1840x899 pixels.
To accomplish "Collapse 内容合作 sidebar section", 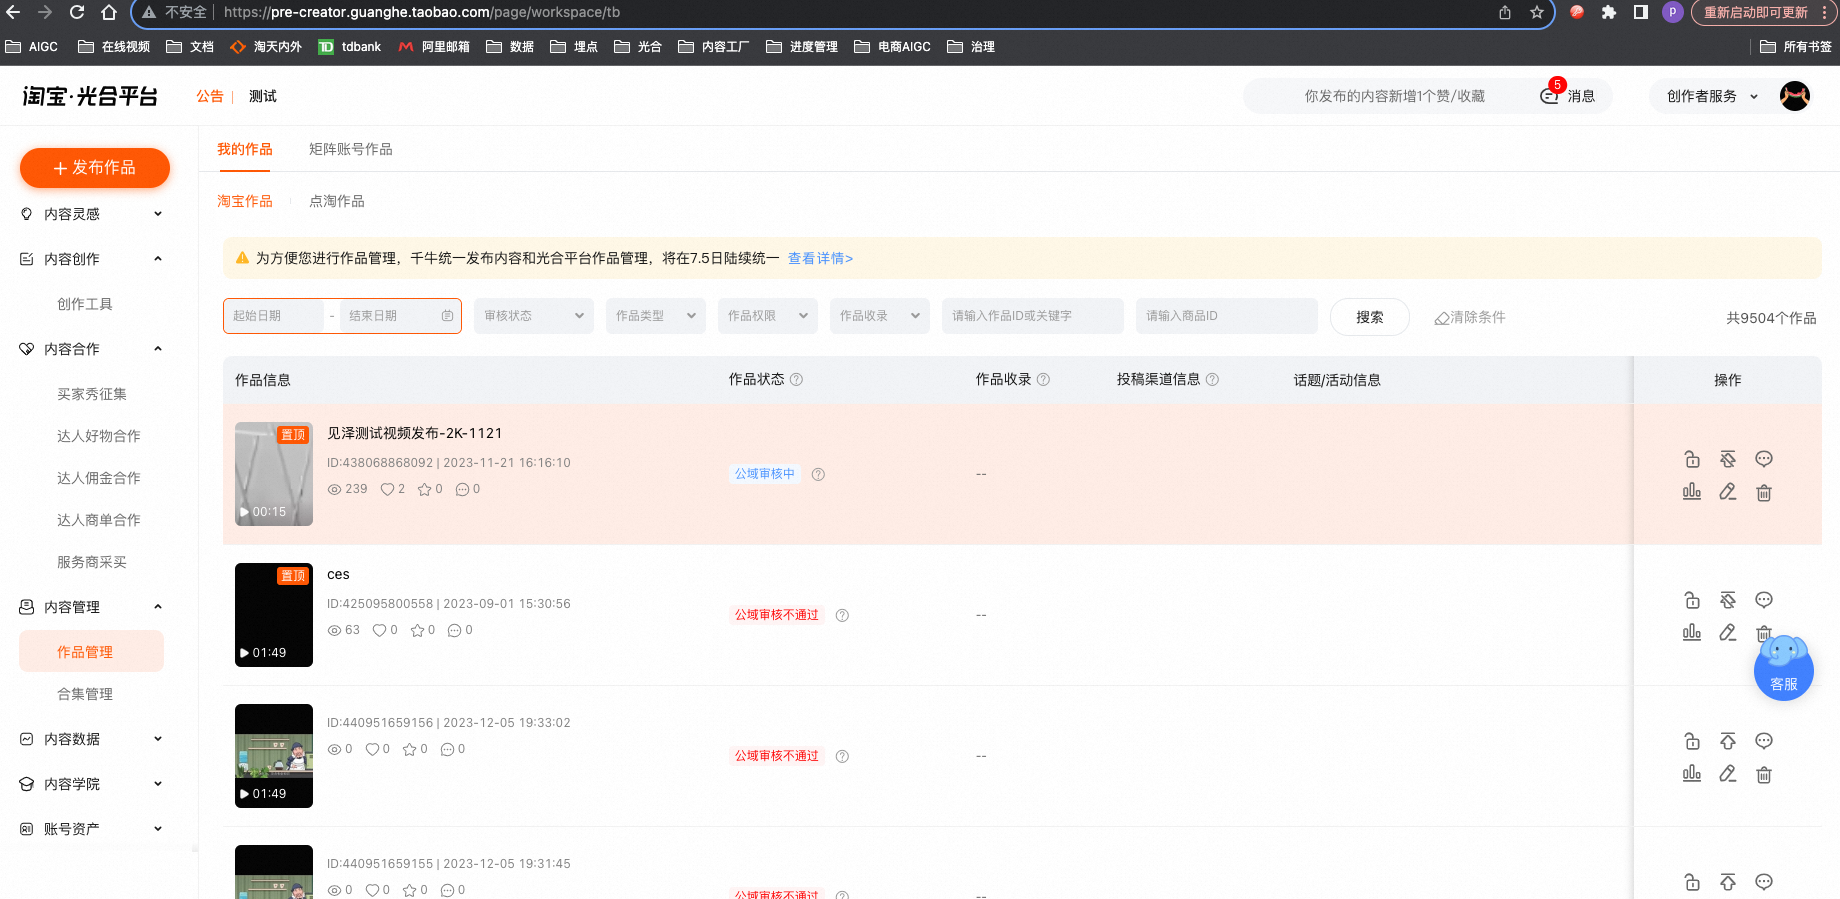I will (x=91, y=349).
